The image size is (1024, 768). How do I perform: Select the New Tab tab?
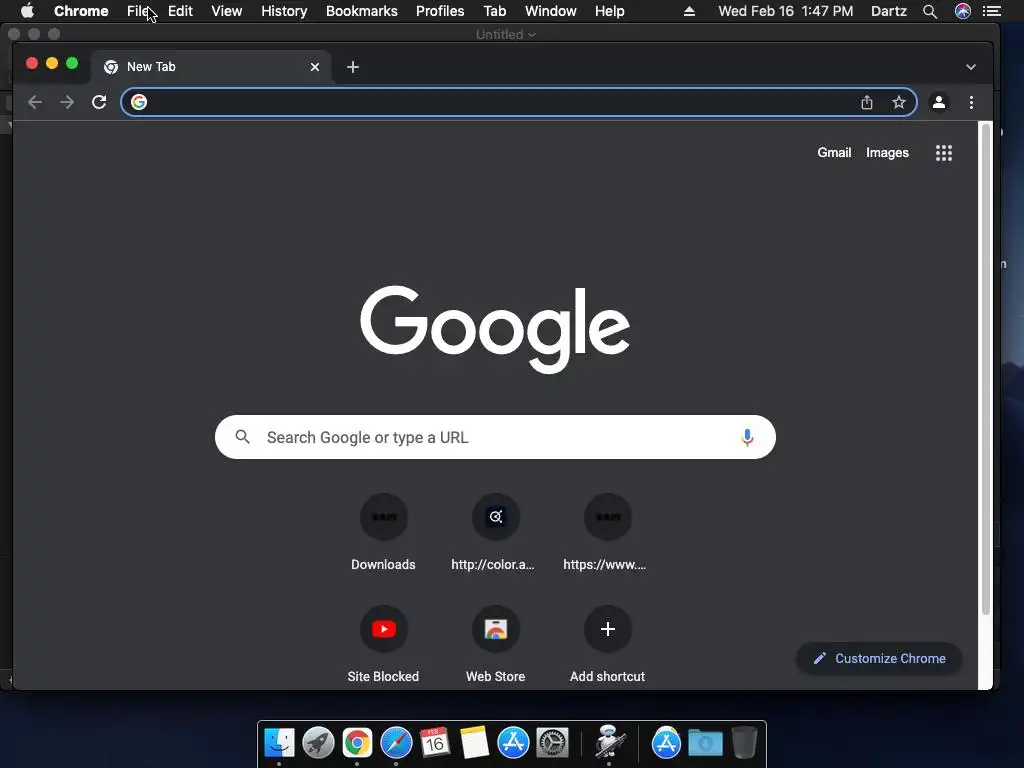(210, 67)
